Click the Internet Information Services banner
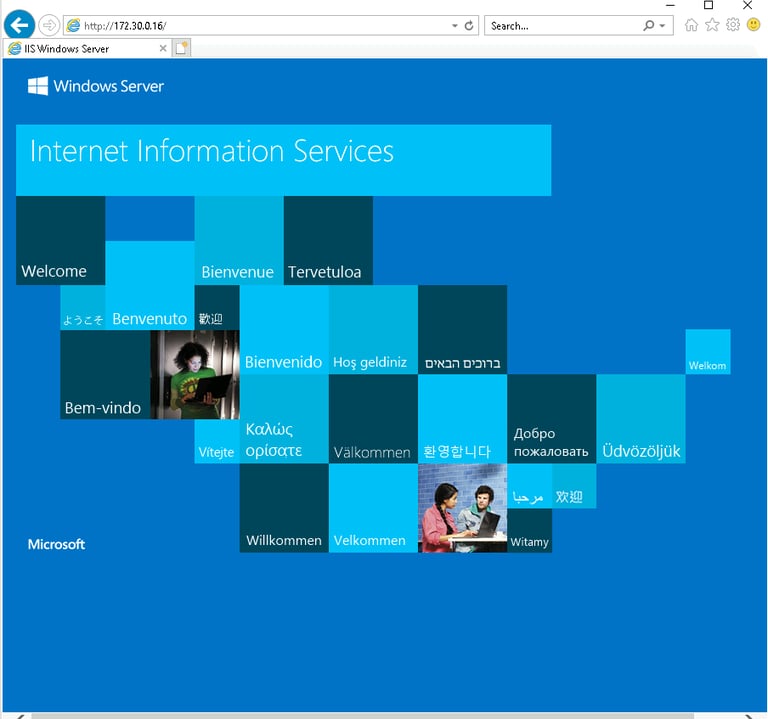 [x=284, y=160]
